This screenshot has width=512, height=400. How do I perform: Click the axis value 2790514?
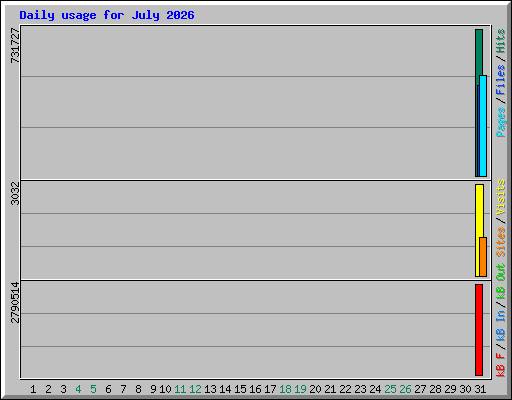[x=15, y=303]
